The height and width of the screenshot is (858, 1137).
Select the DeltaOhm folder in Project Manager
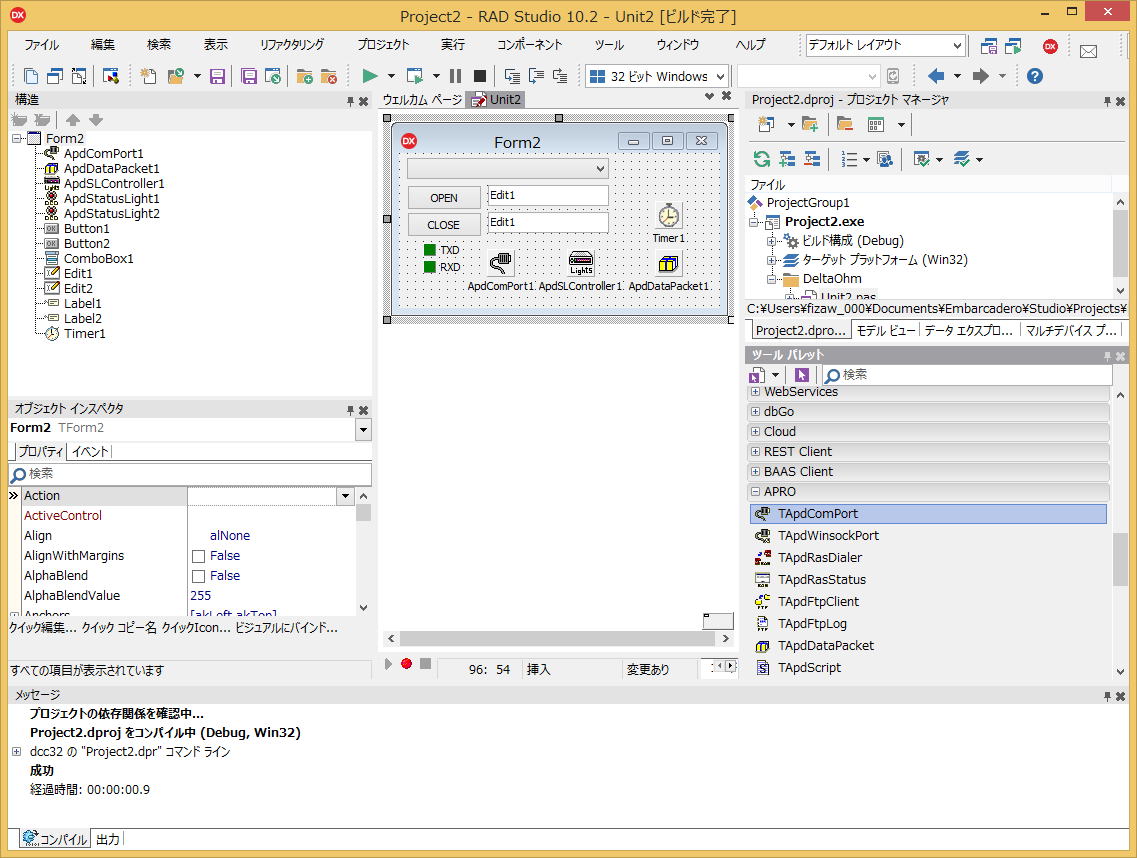point(832,279)
